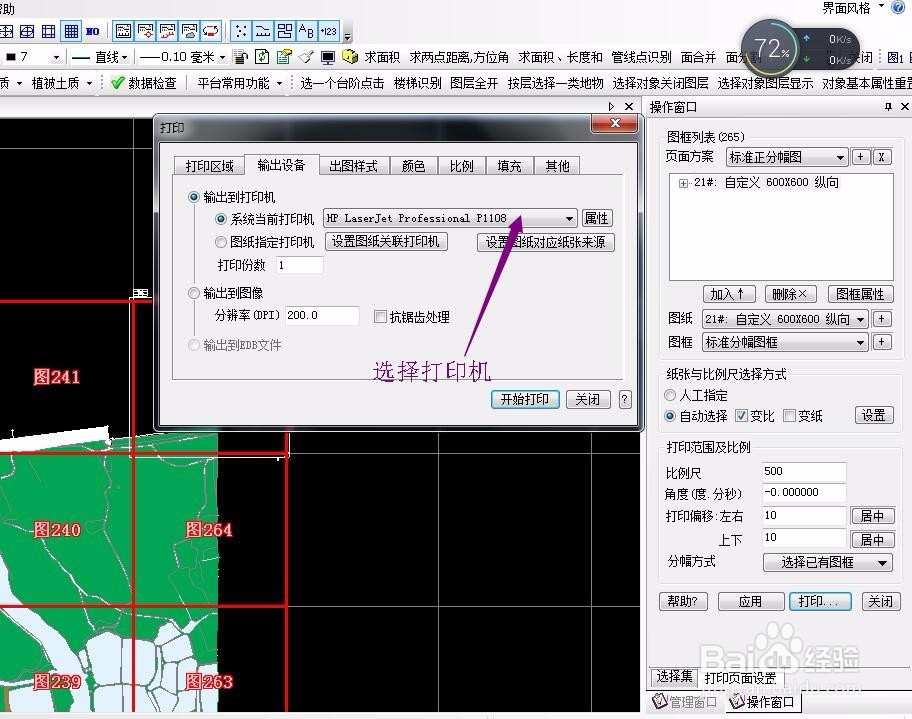Click 比例尺 500 input field
This screenshot has height=719, width=912.
[x=804, y=471]
